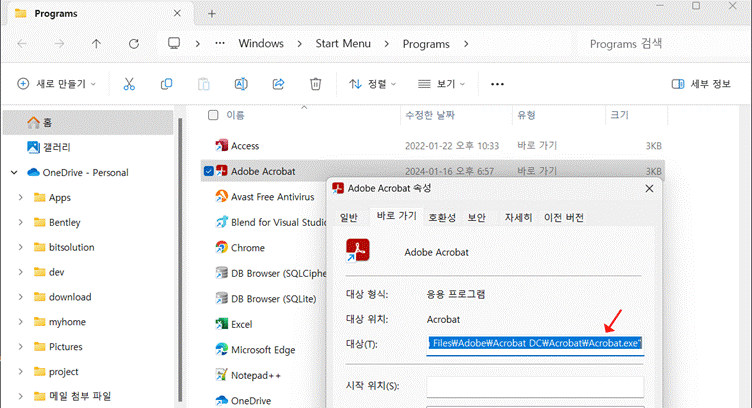Viewport: 752px width, 408px height.
Task: Open the hidden breadcrumb ellipsis menu
Action: tap(220, 43)
